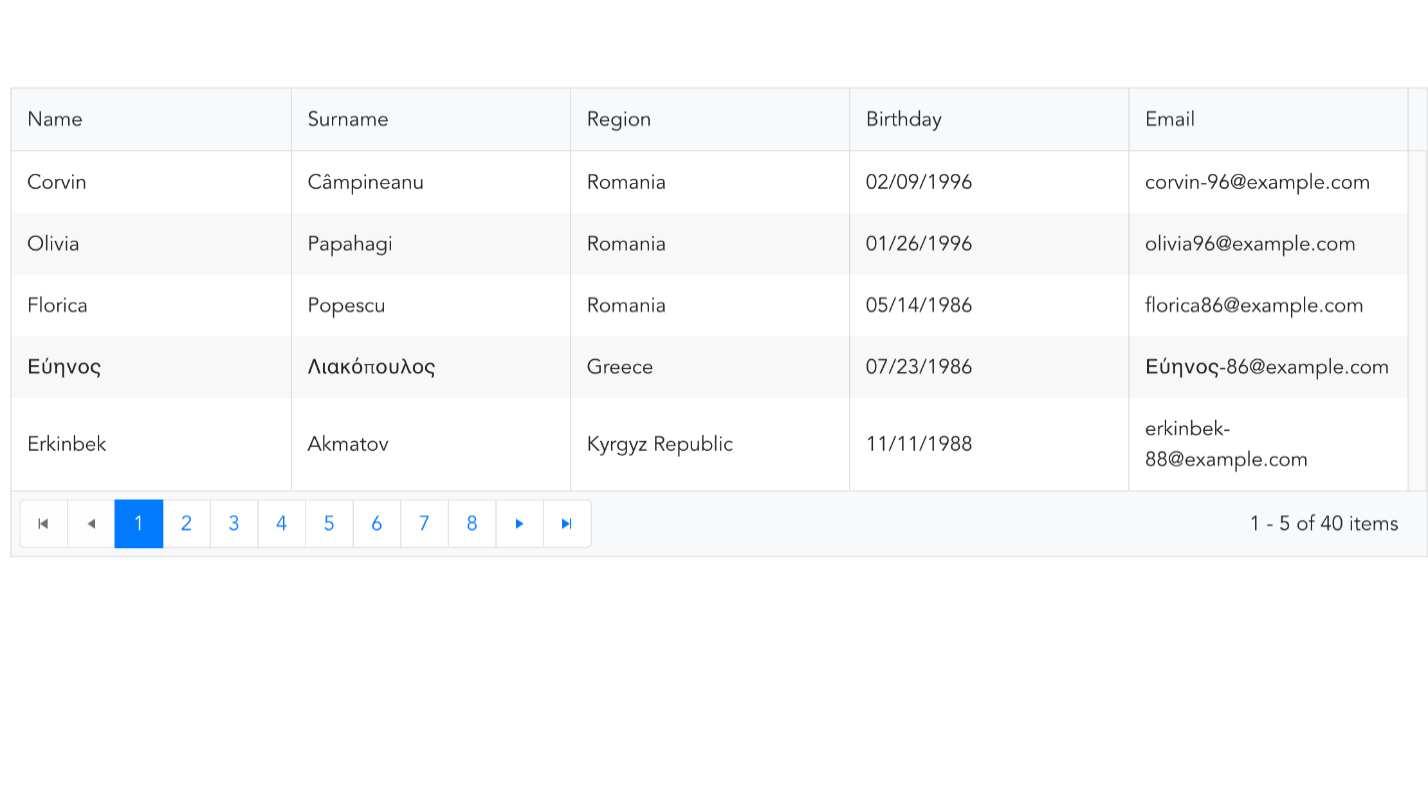Navigate to page 8

pos(471,523)
